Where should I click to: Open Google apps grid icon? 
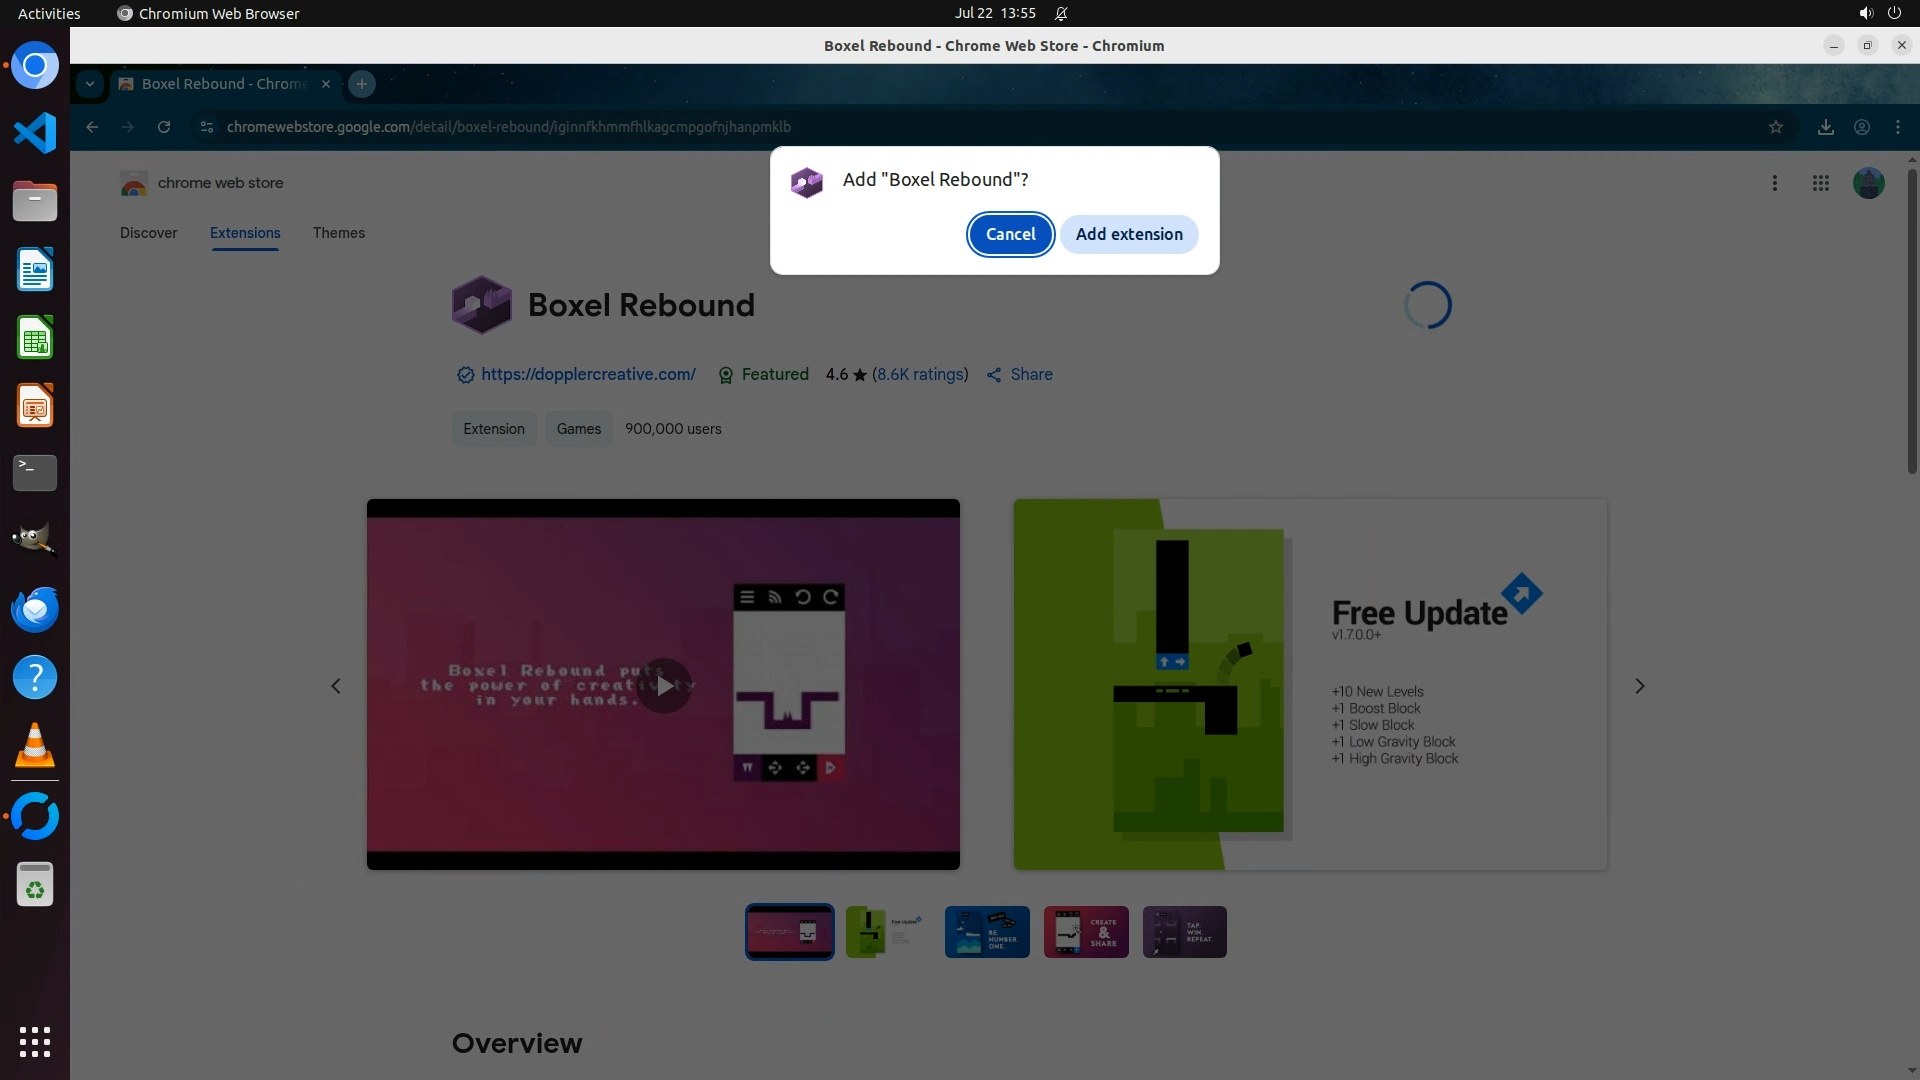point(1820,183)
